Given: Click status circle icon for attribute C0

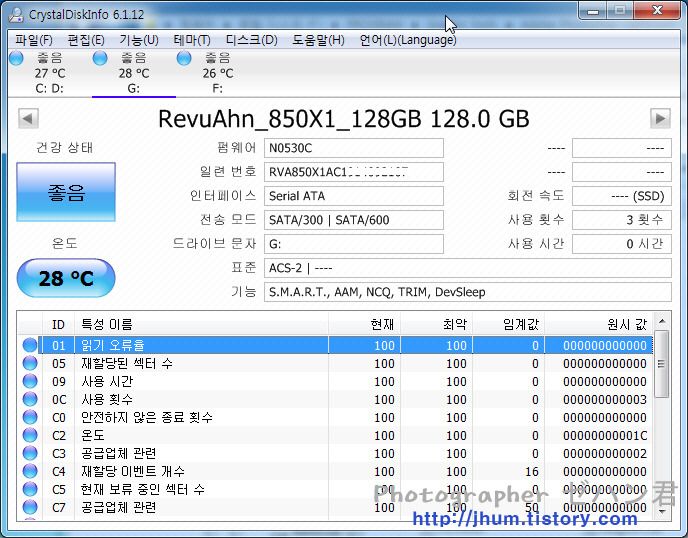Looking at the screenshot, I should coord(30,417).
